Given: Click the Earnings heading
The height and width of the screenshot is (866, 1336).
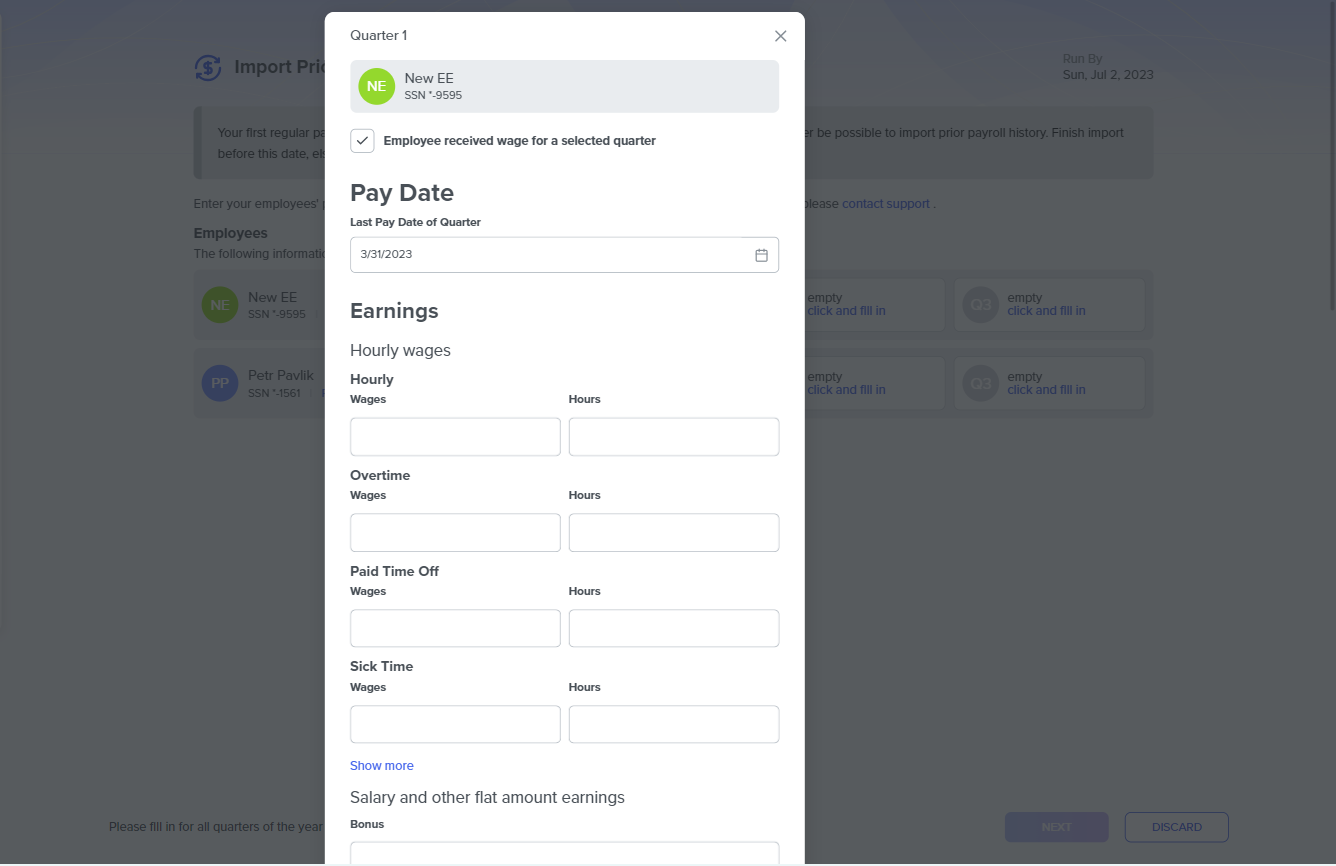Looking at the screenshot, I should click(394, 311).
